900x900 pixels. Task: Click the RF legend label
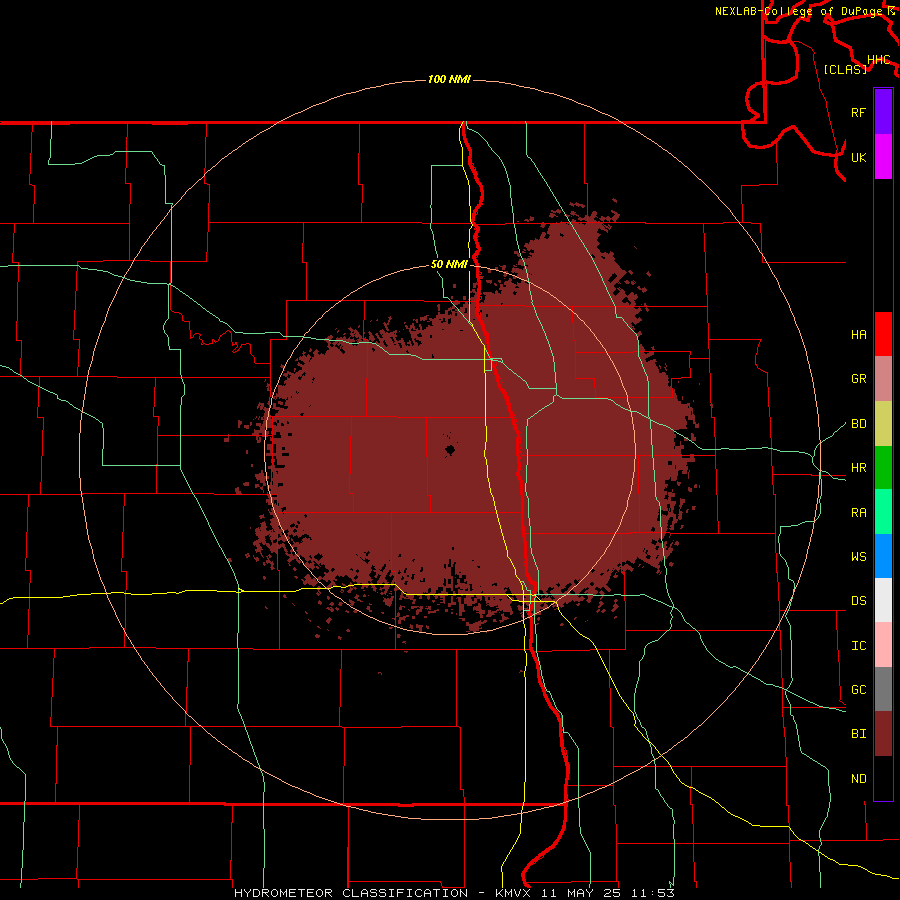[858, 112]
